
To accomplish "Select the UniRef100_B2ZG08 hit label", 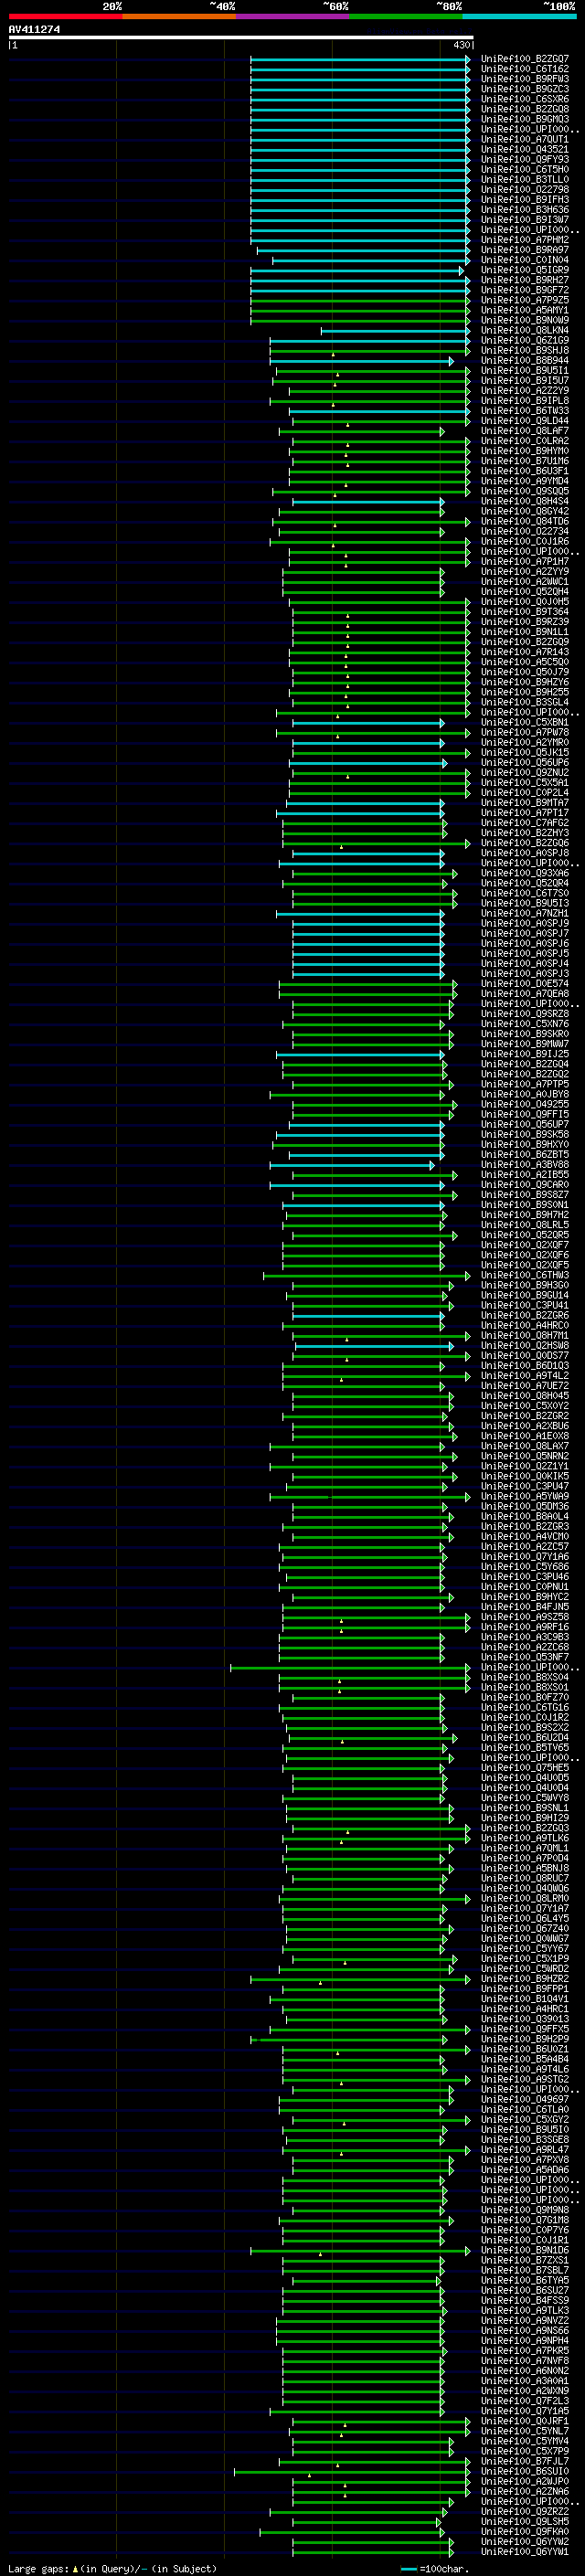I will tap(525, 109).
